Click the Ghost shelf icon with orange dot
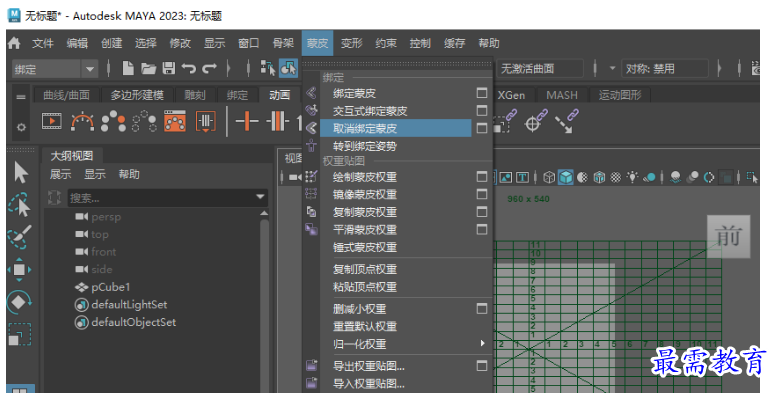Viewport: 775px width, 393px height. (x=113, y=121)
